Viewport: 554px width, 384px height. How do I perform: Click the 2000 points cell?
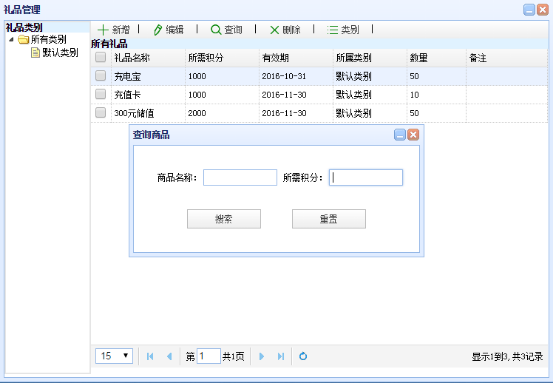pos(223,113)
